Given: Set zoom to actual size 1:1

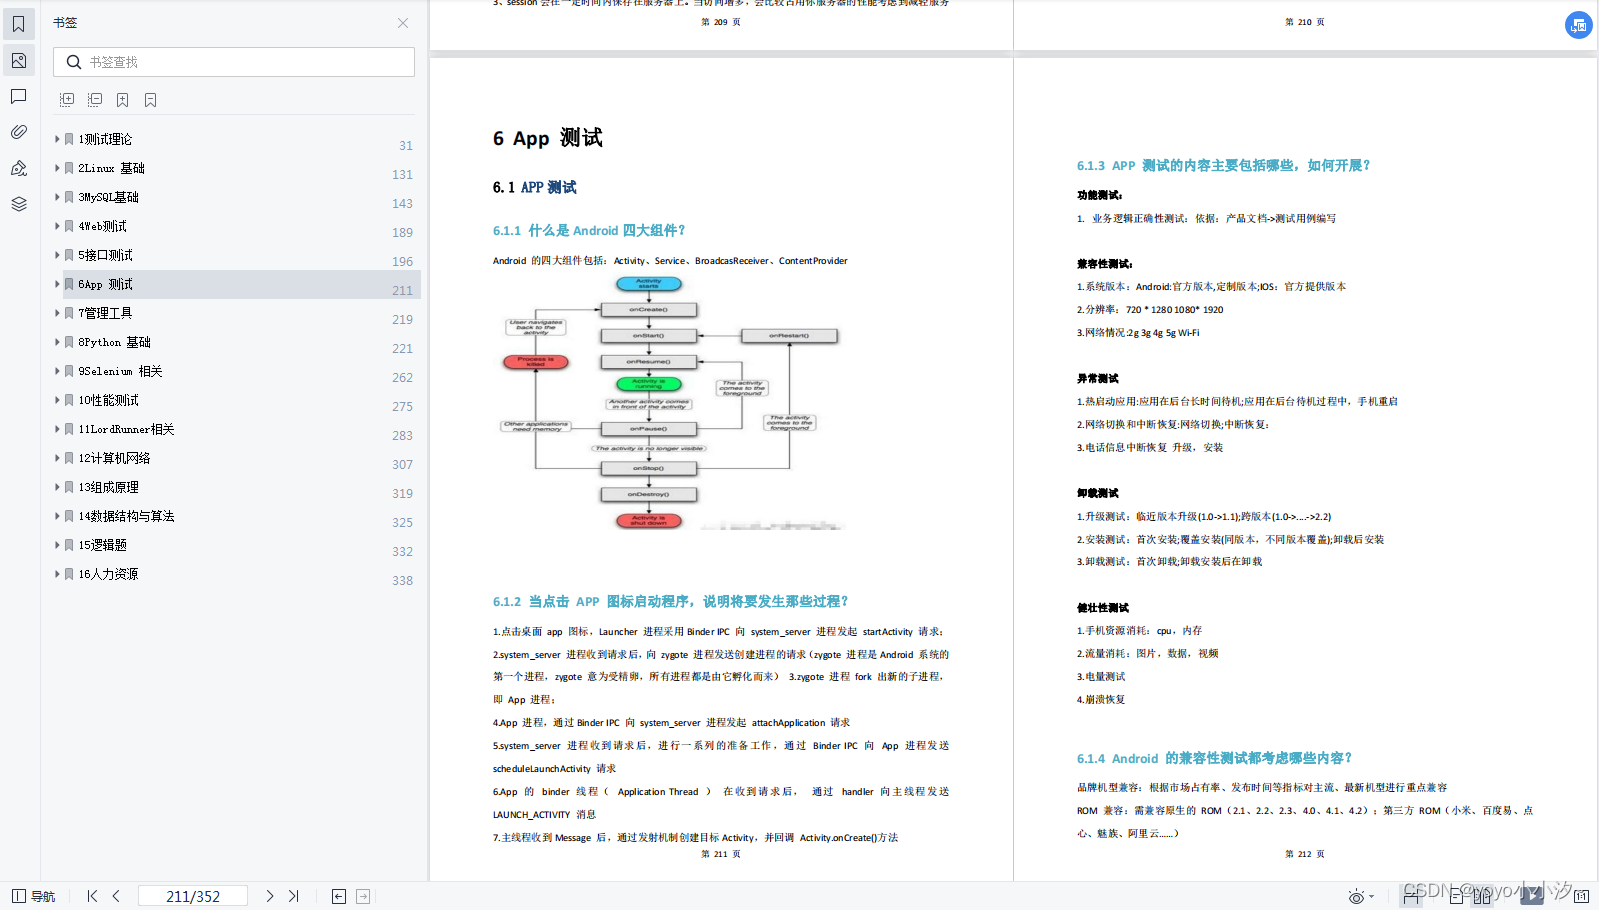Looking at the screenshot, I should tap(1581, 897).
